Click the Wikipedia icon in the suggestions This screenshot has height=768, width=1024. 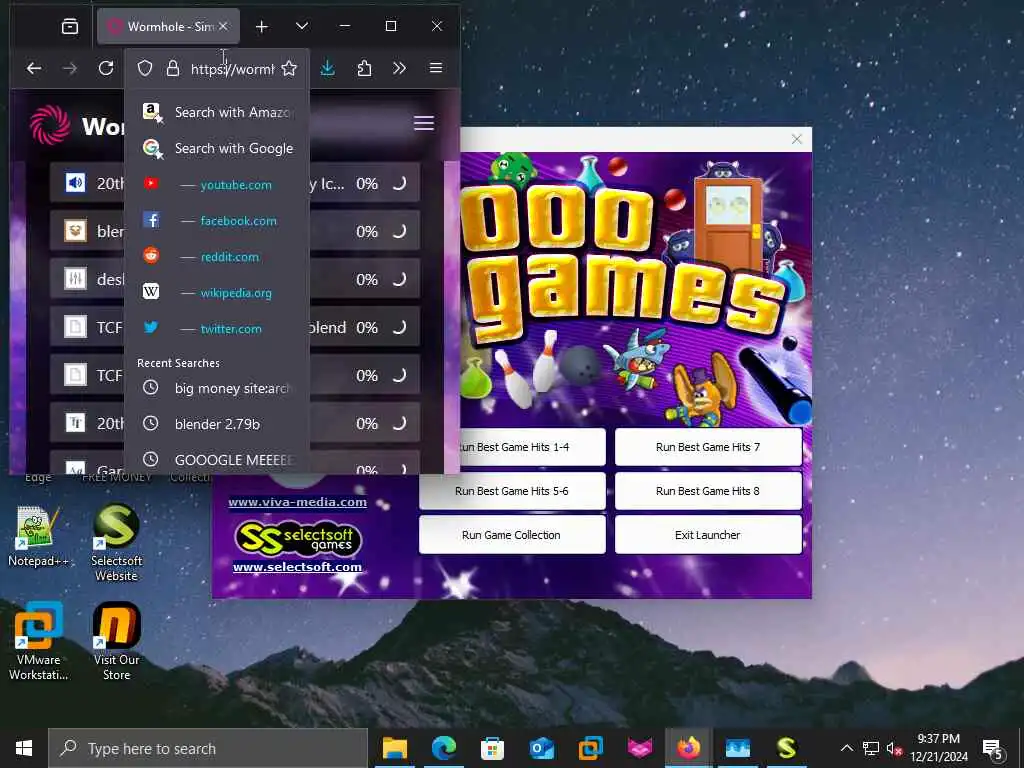tap(151, 291)
